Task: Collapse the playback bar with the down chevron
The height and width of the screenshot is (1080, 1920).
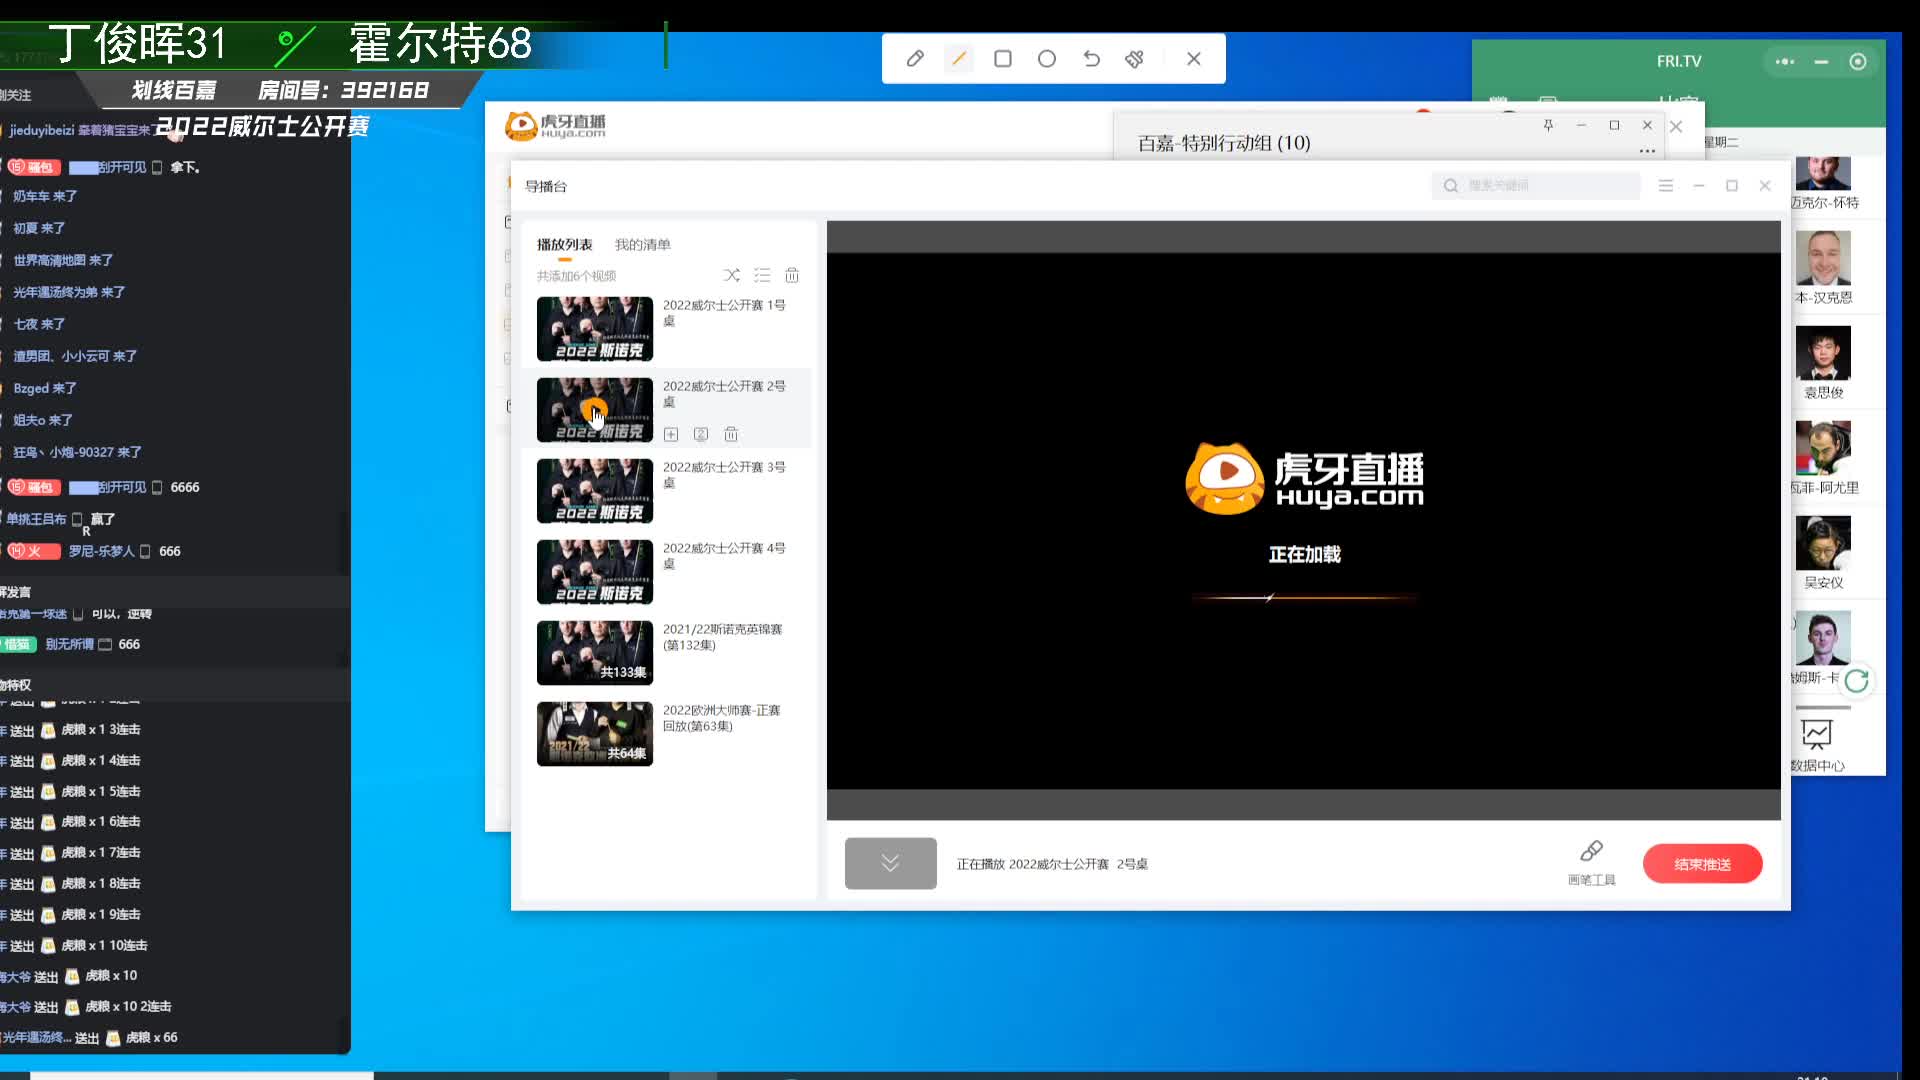Action: (890, 863)
